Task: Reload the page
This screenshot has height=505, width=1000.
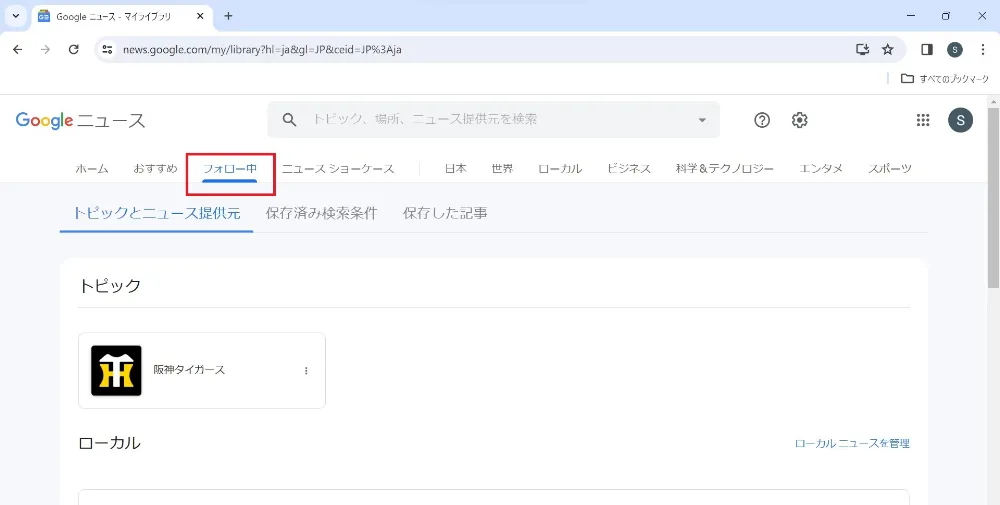Action: click(x=73, y=49)
